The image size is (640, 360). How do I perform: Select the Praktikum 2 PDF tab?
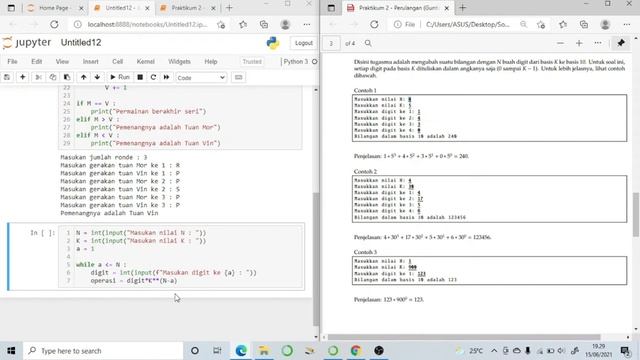coord(398,8)
